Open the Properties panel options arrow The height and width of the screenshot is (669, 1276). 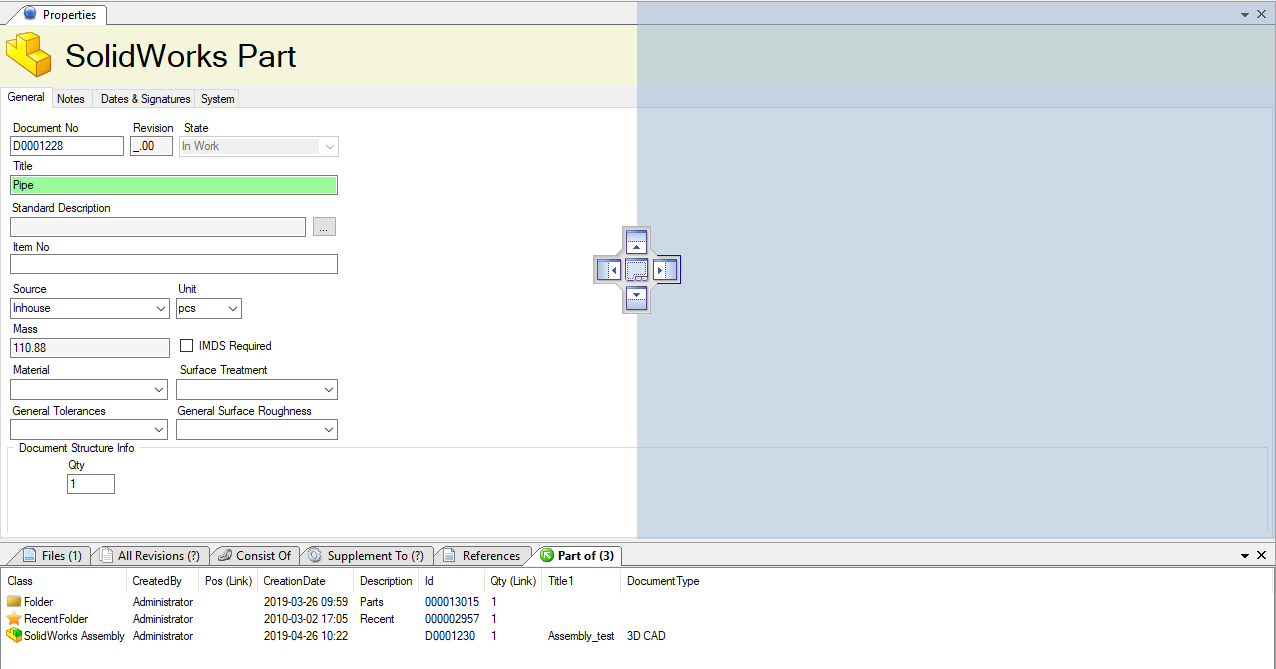tap(1245, 15)
